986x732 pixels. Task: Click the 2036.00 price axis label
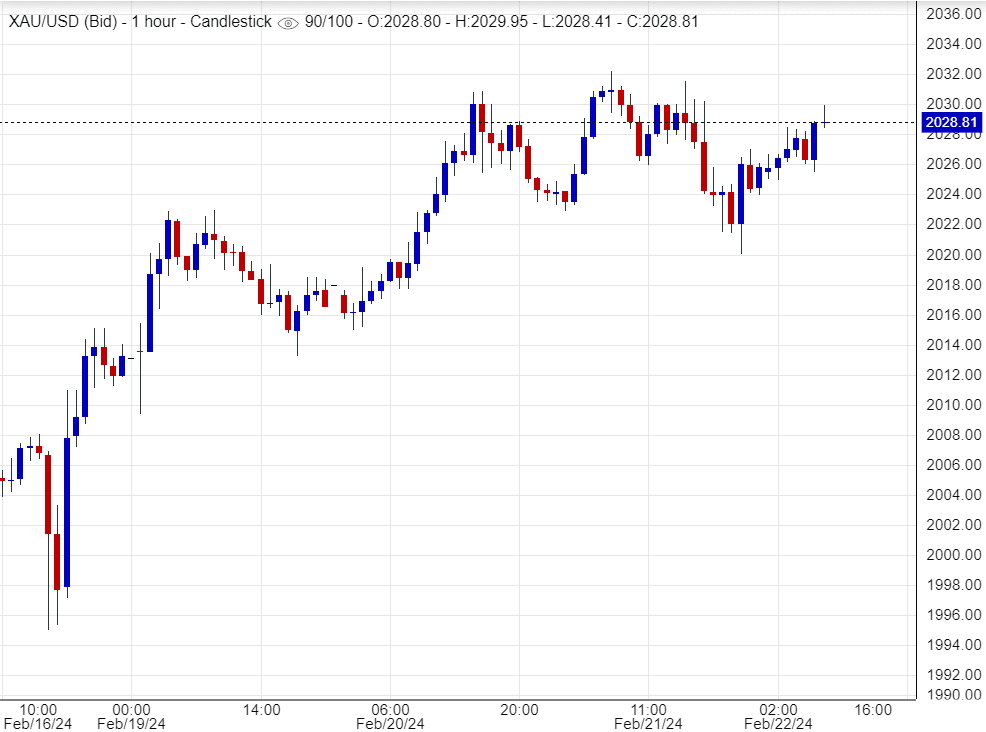coord(951,14)
